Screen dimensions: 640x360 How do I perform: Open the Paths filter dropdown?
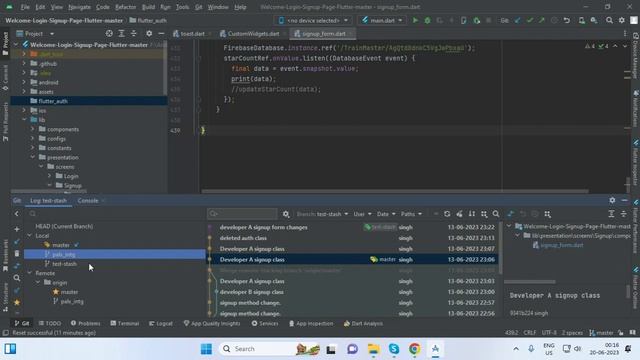[x=411, y=214]
